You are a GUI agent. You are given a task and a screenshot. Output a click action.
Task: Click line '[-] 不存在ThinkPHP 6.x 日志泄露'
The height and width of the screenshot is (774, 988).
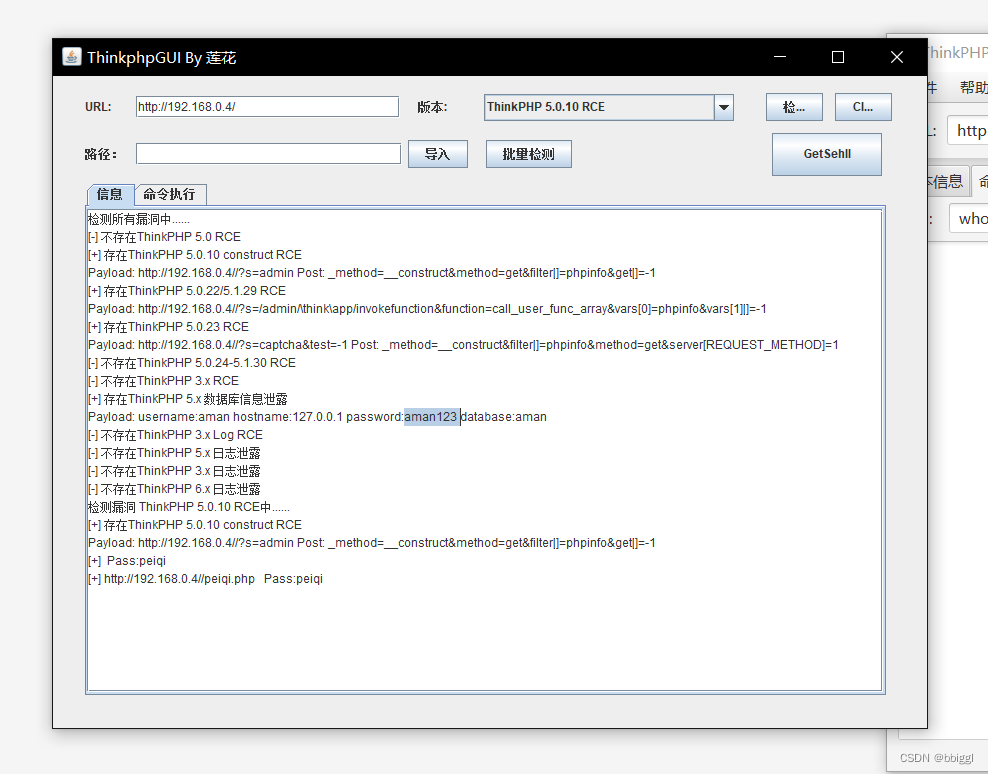click(x=174, y=489)
